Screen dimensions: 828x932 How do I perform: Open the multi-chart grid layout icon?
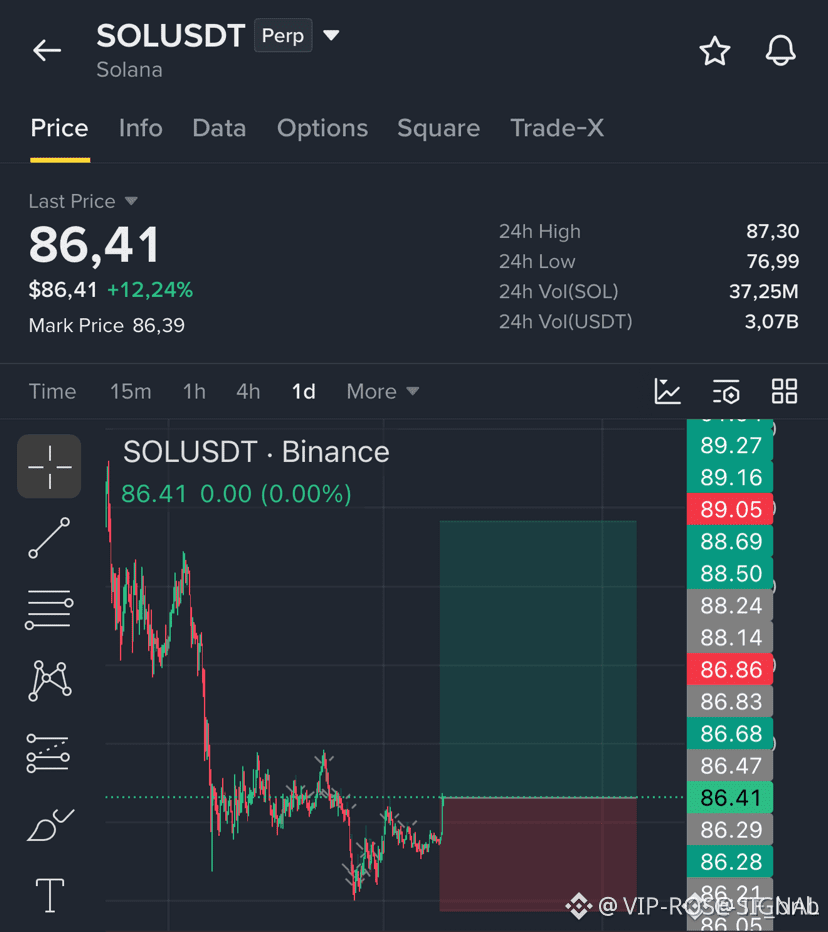(784, 391)
